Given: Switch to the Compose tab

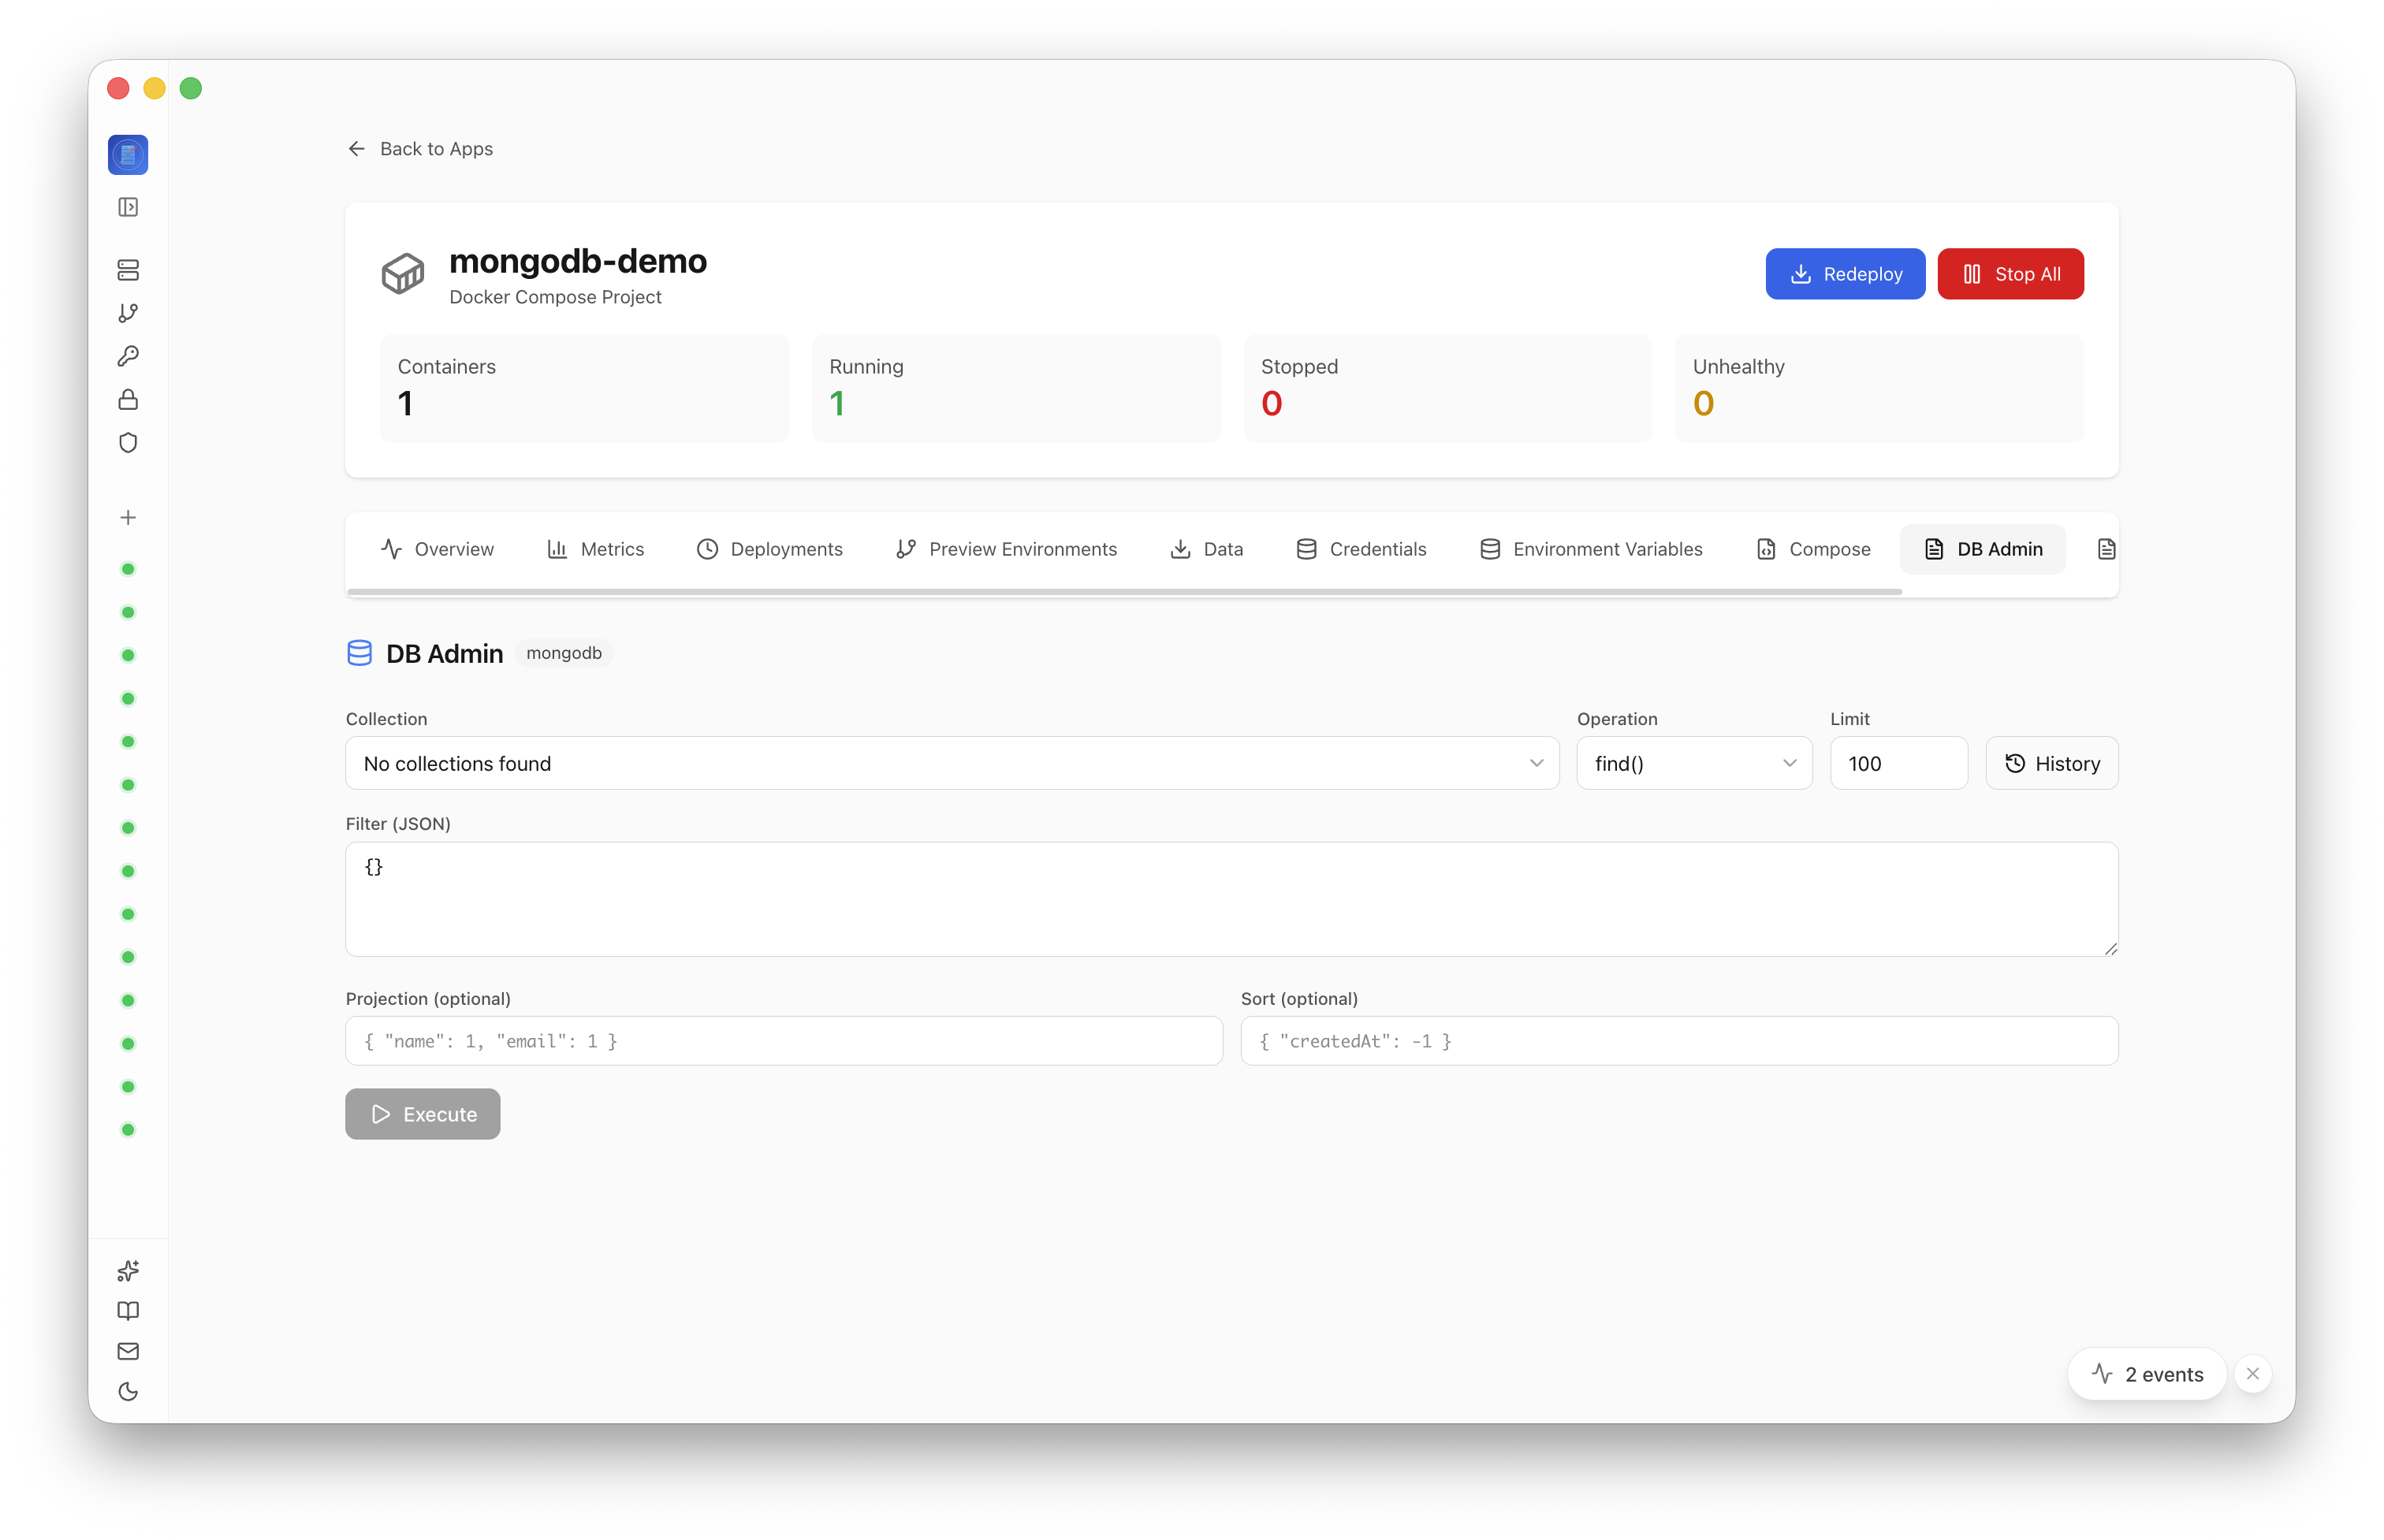Looking at the screenshot, I should coord(1813,549).
